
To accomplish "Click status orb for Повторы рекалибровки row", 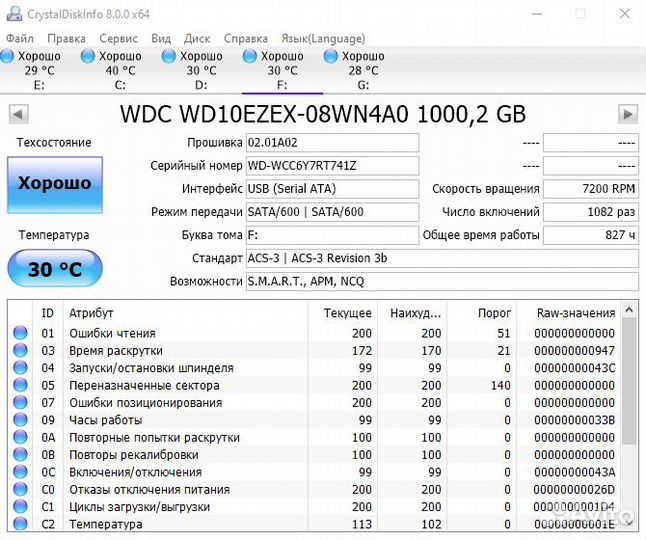I will (20, 454).
